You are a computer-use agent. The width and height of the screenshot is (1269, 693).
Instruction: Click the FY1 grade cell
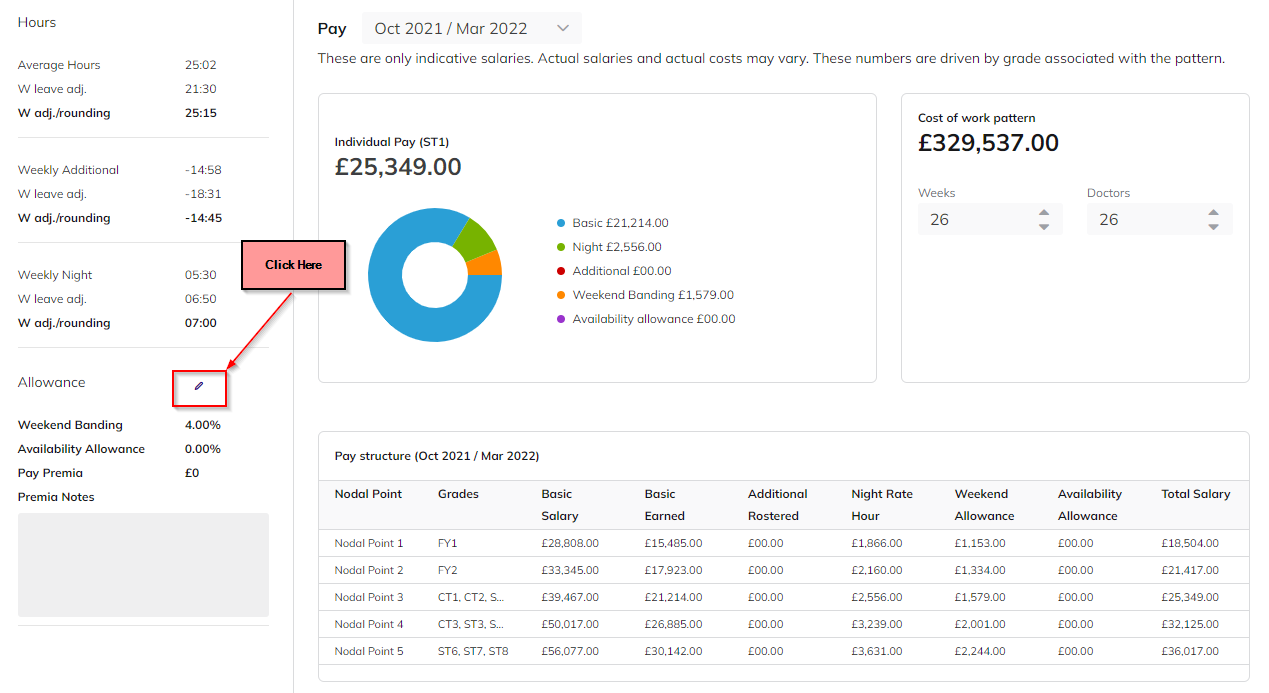tap(447, 543)
